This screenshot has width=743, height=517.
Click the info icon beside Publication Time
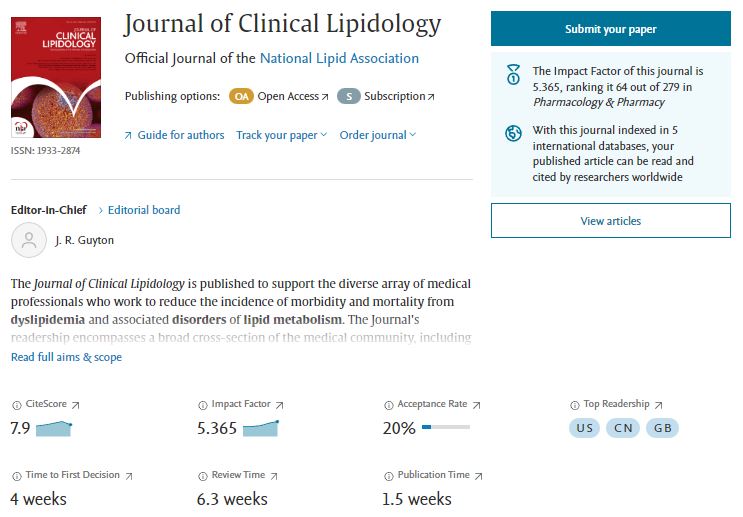click(389, 476)
